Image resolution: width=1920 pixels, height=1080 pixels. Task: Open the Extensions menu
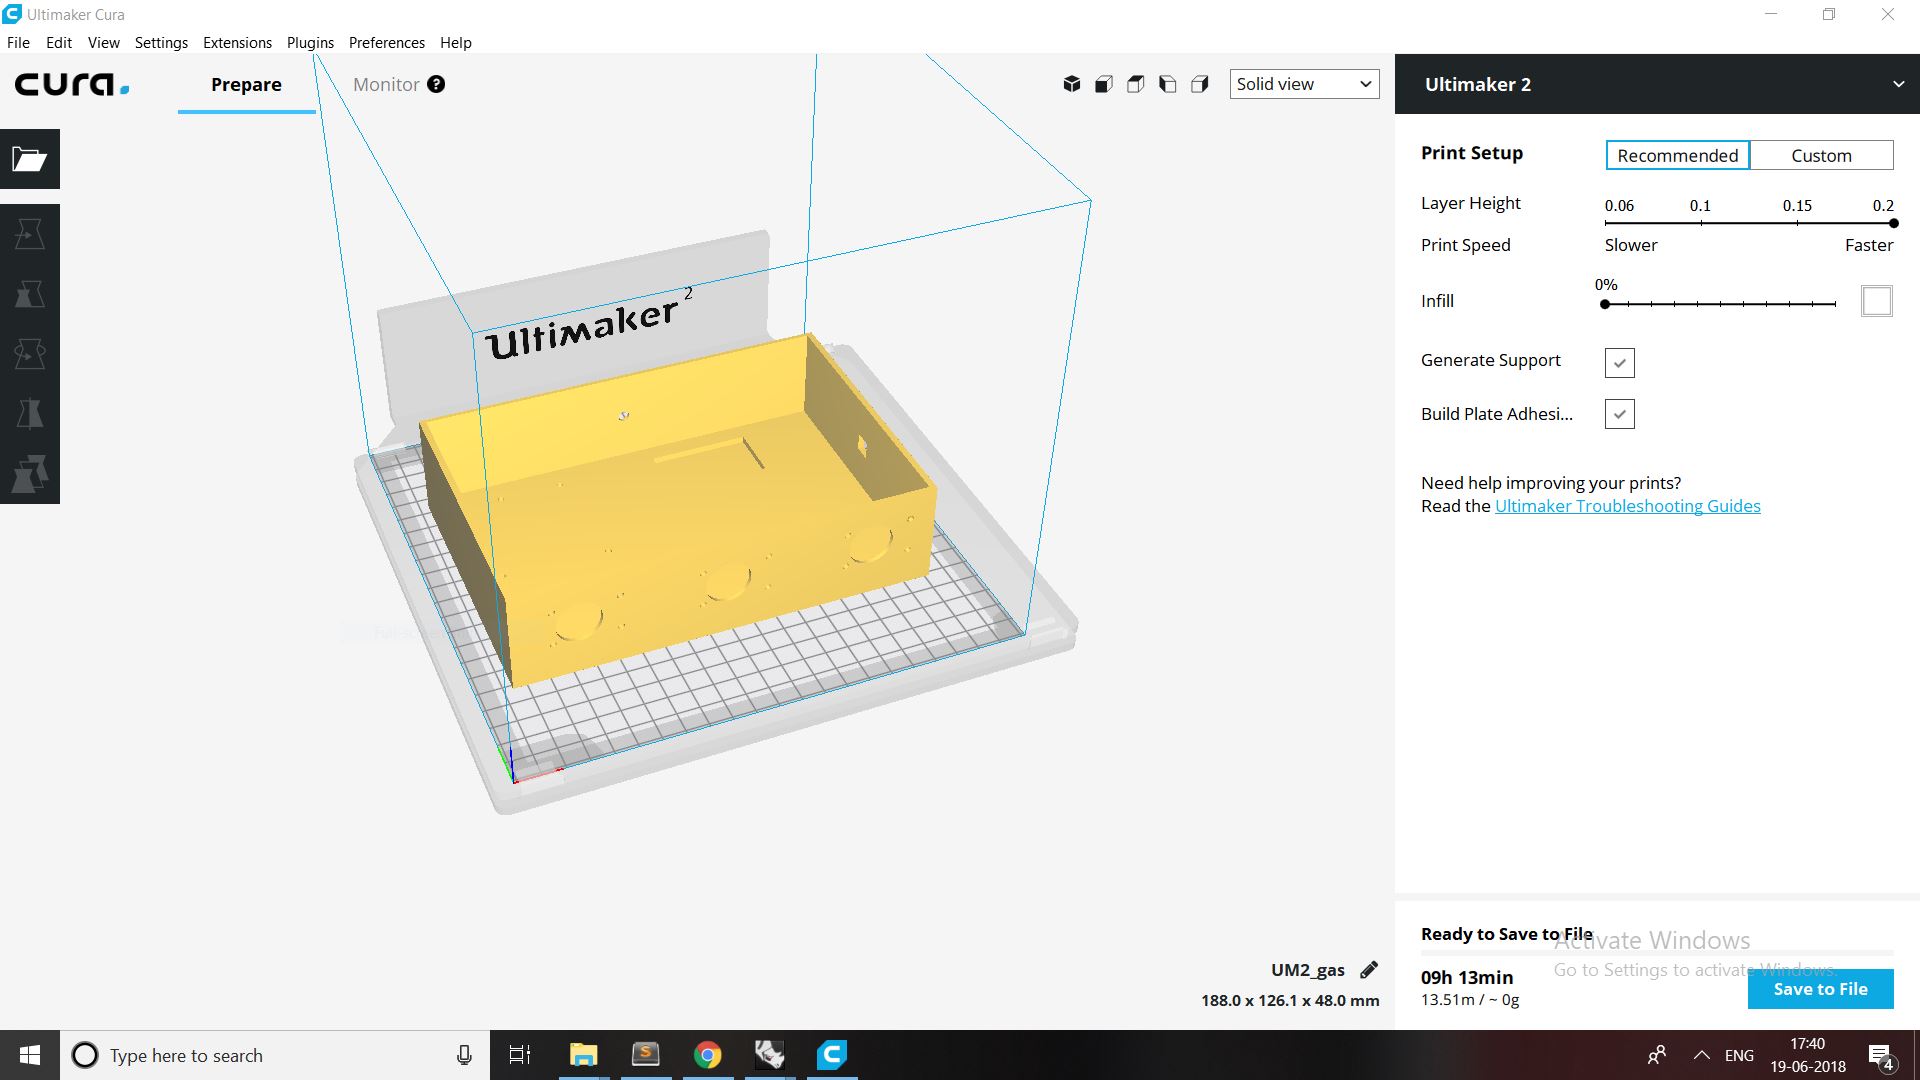[237, 43]
